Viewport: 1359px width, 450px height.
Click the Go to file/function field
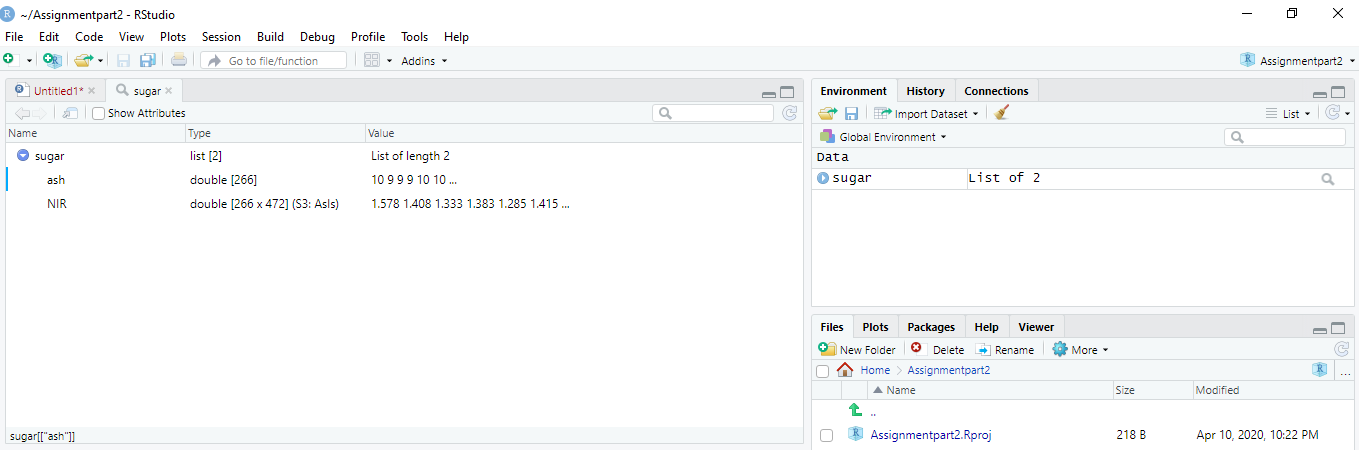click(x=274, y=61)
